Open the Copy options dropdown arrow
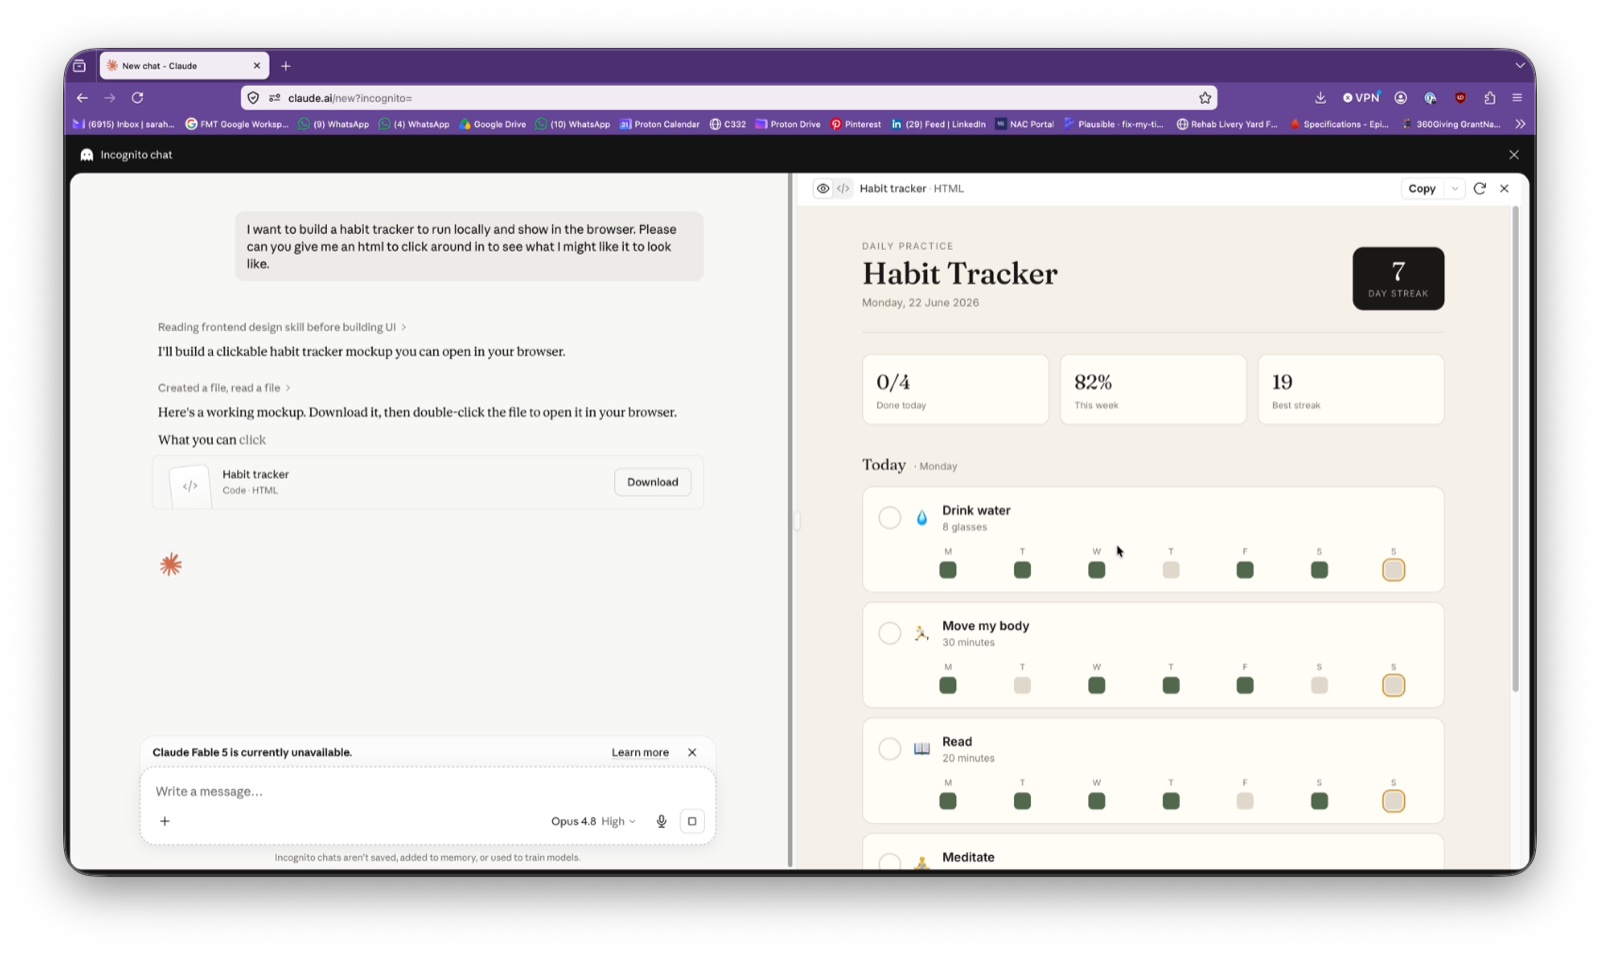Image resolution: width=1600 pixels, height=955 pixels. coord(1455,189)
